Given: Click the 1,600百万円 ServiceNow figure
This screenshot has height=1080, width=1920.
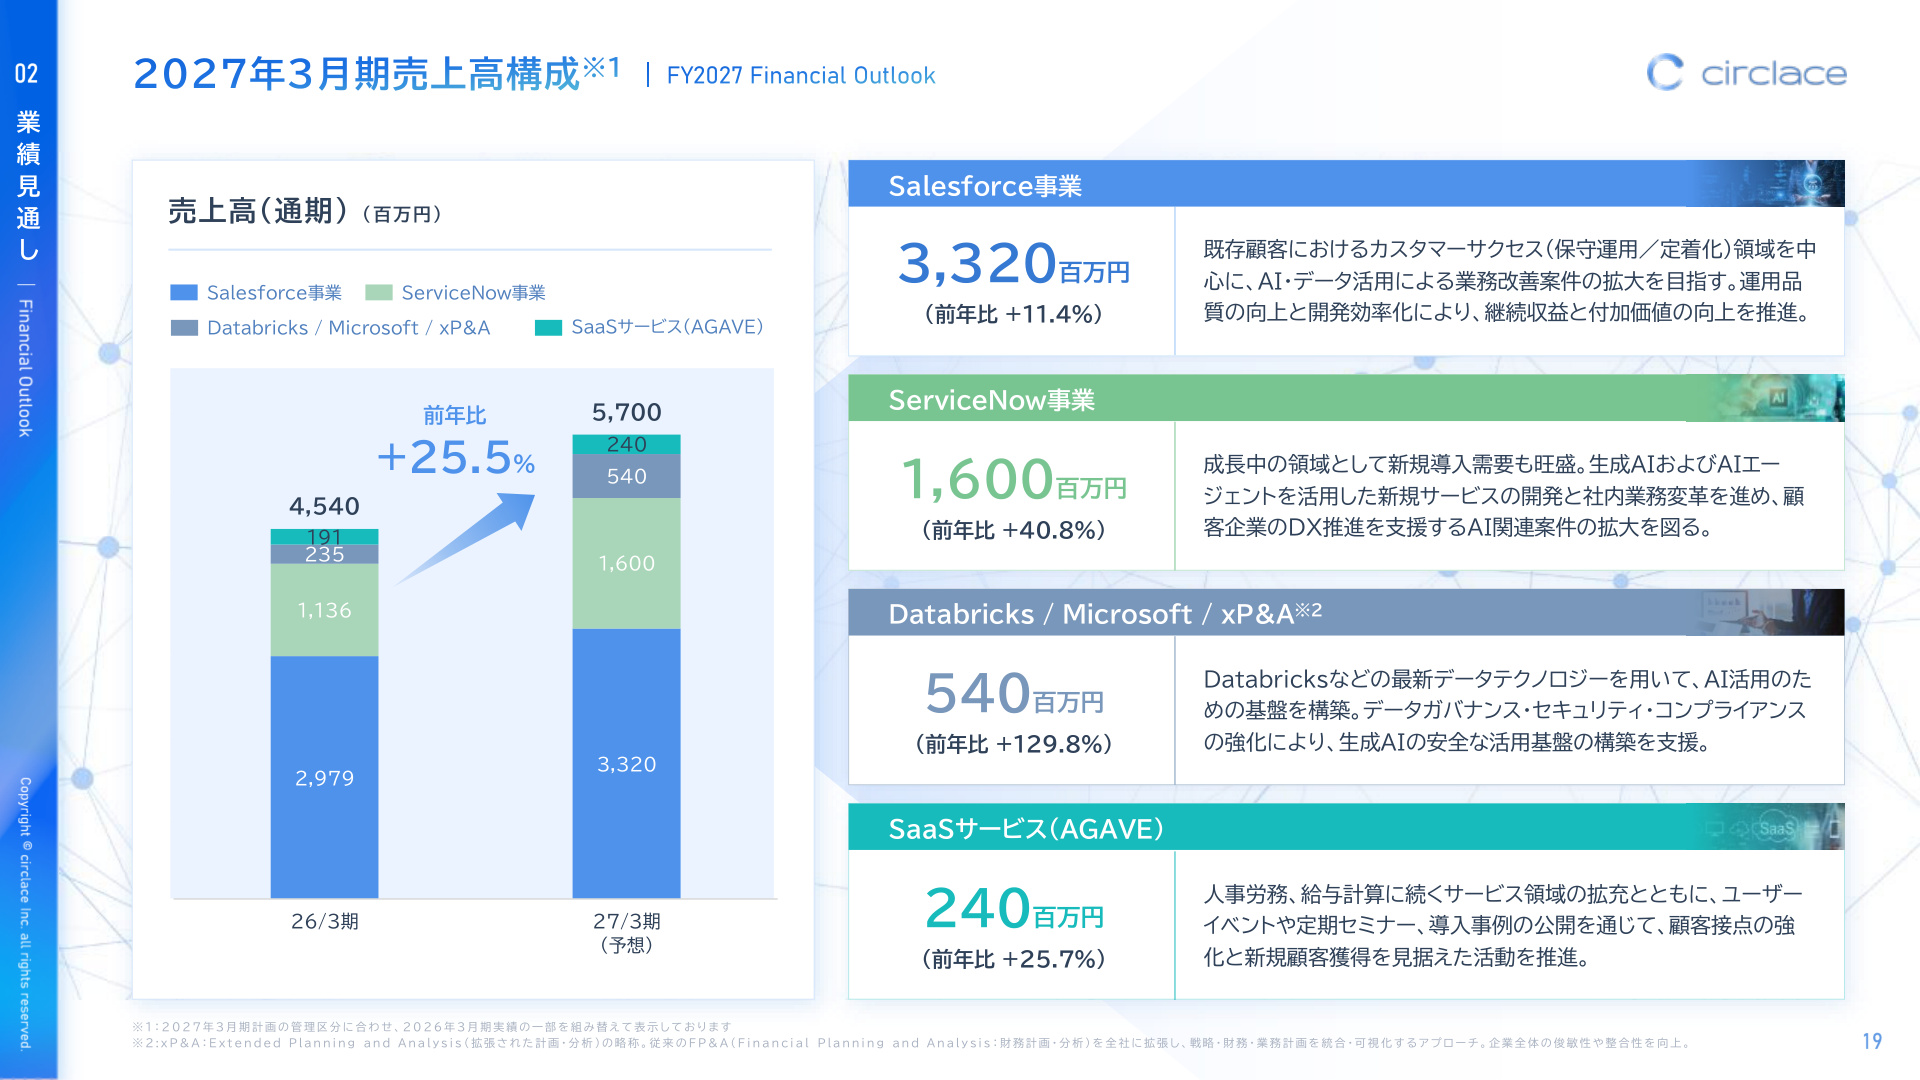Looking at the screenshot, I should click(x=1013, y=479).
